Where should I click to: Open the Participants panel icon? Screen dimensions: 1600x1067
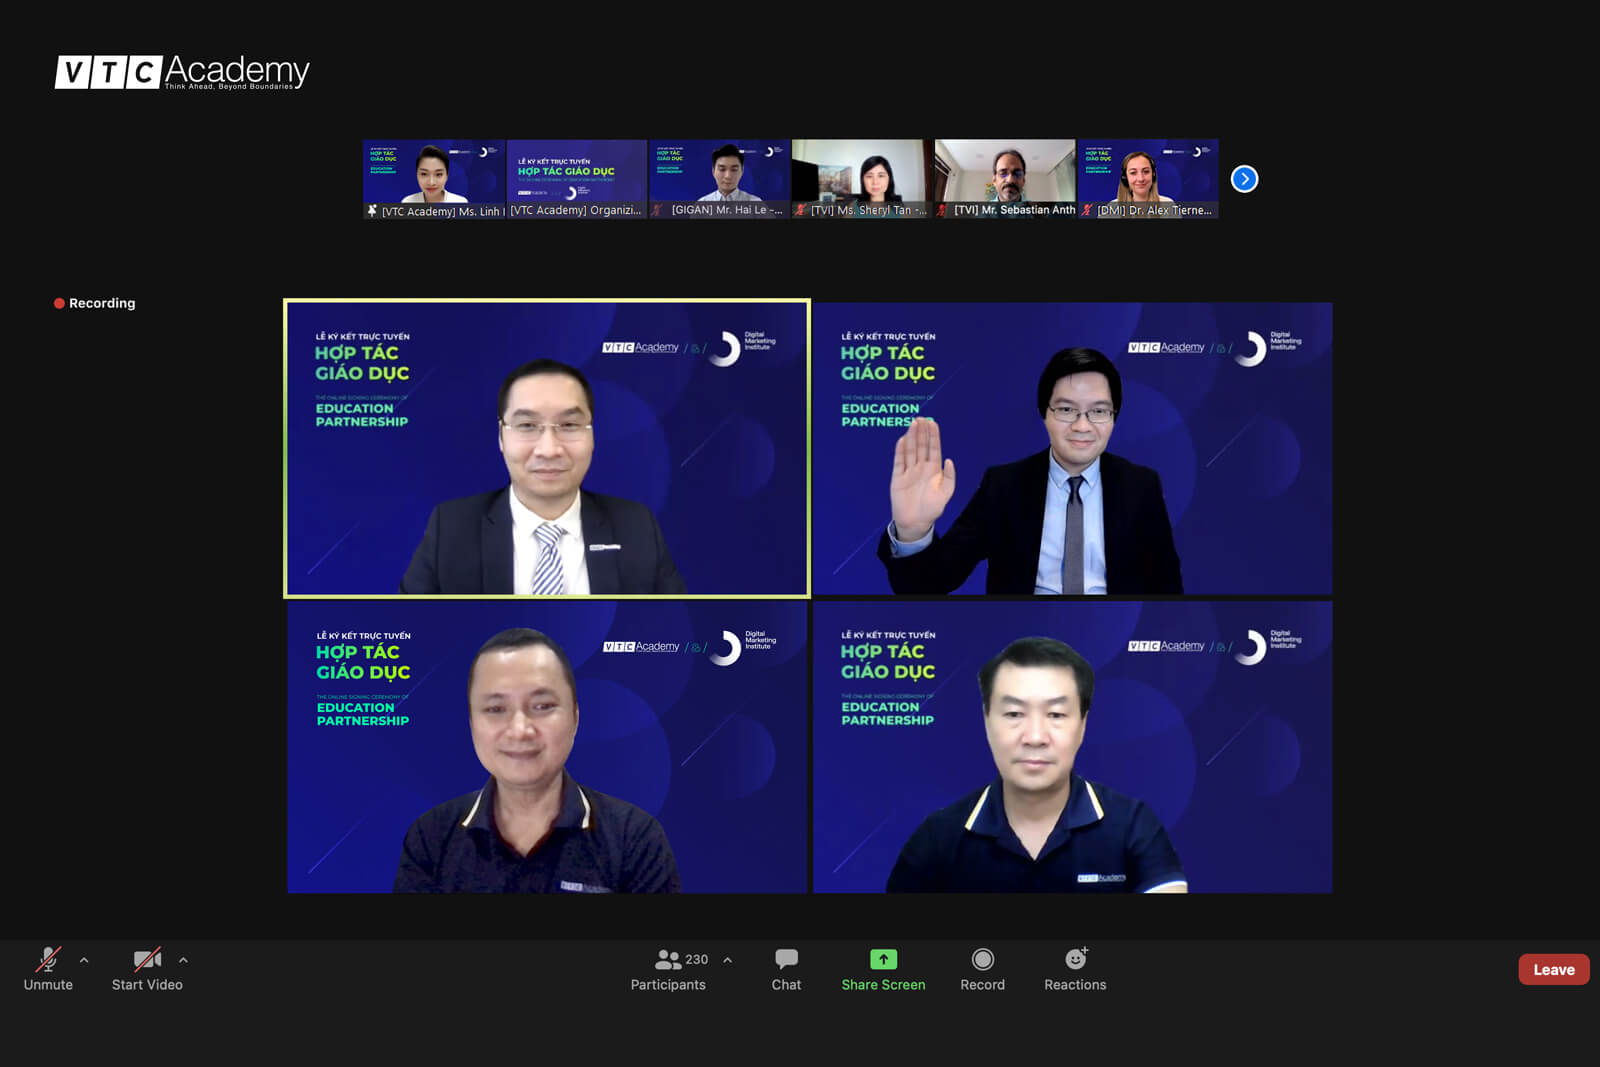(667, 960)
